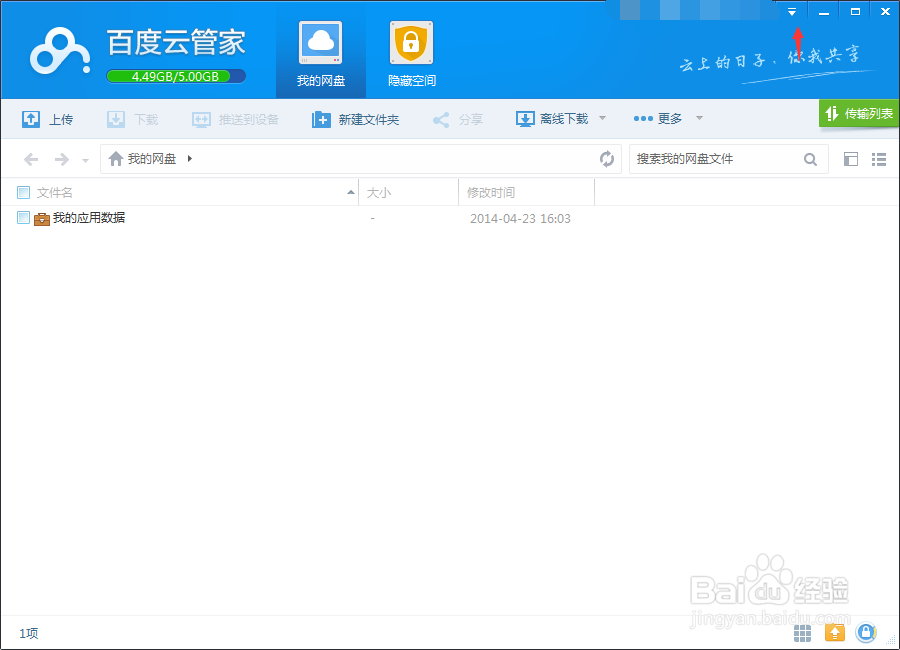This screenshot has height=650, width=900.
Task: Check the 我的应用数据 folder checkbox
Action: 23,217
